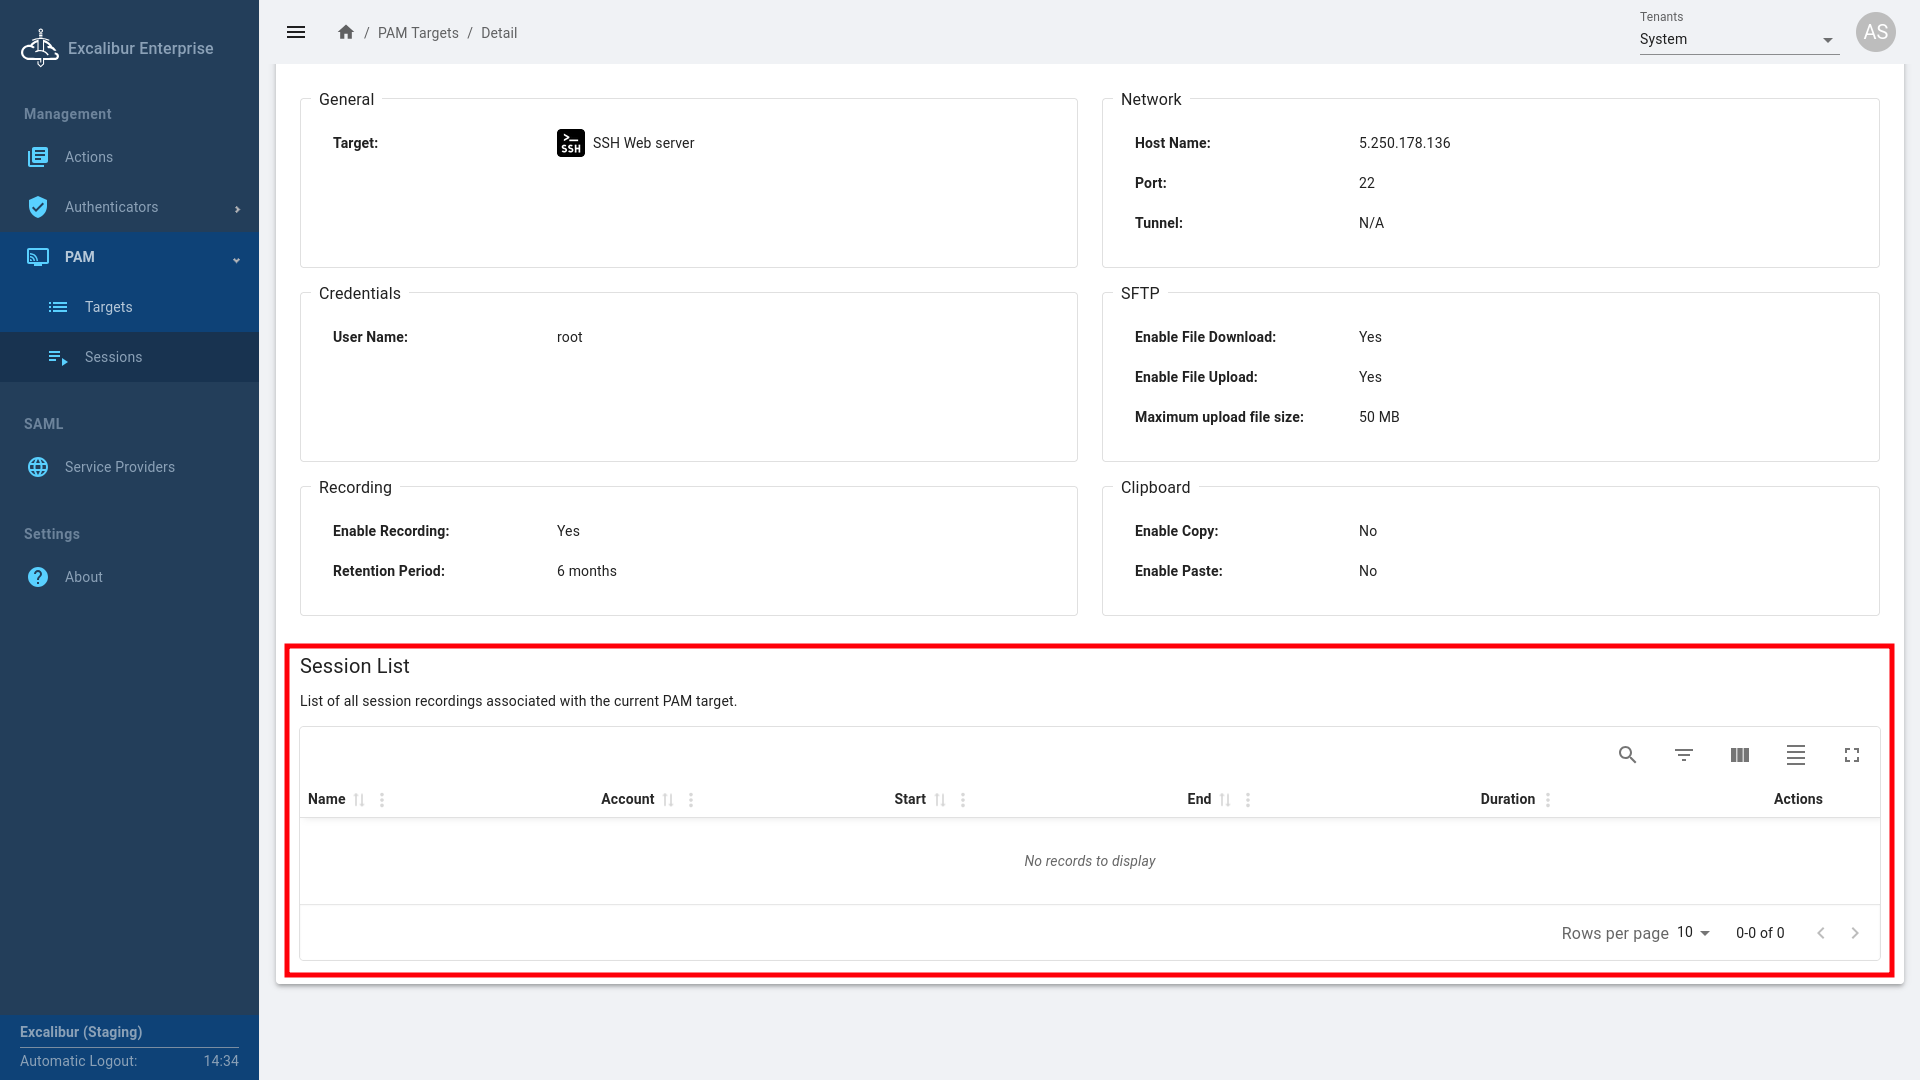This screenshot has width=1920, height=1080.
Task: Open the AS user avatar
Action: pyautogui.click(x=1875, y=32)
